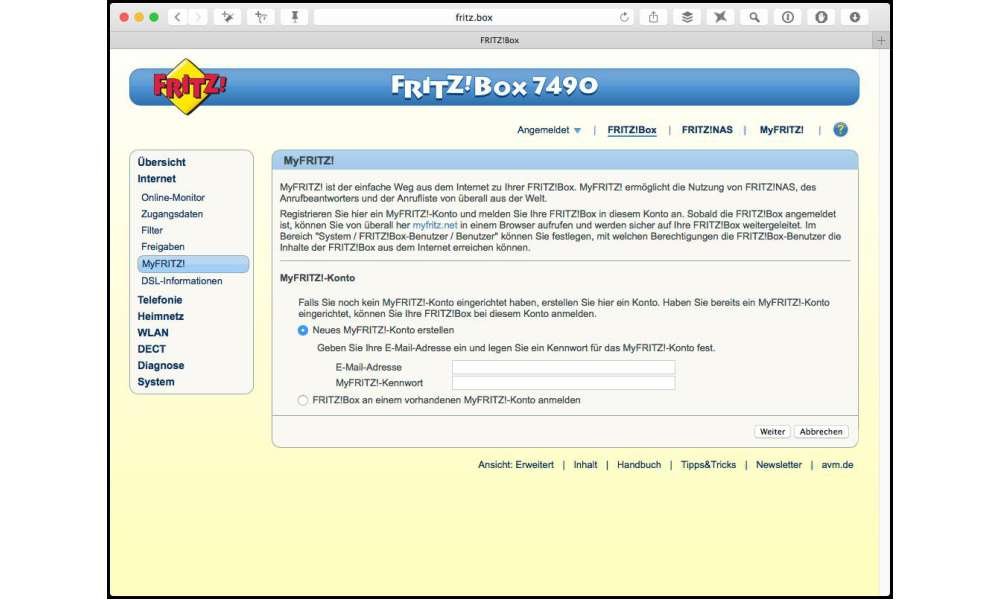Click the stacked layers extension icon
Screen dimensions: 1000x600
click(687, 17)
